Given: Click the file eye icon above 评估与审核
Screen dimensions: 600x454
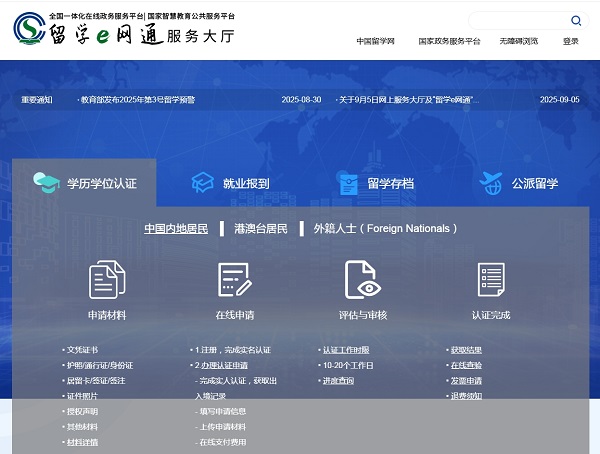Looking at the screenshot, I should tap(363, 280).
